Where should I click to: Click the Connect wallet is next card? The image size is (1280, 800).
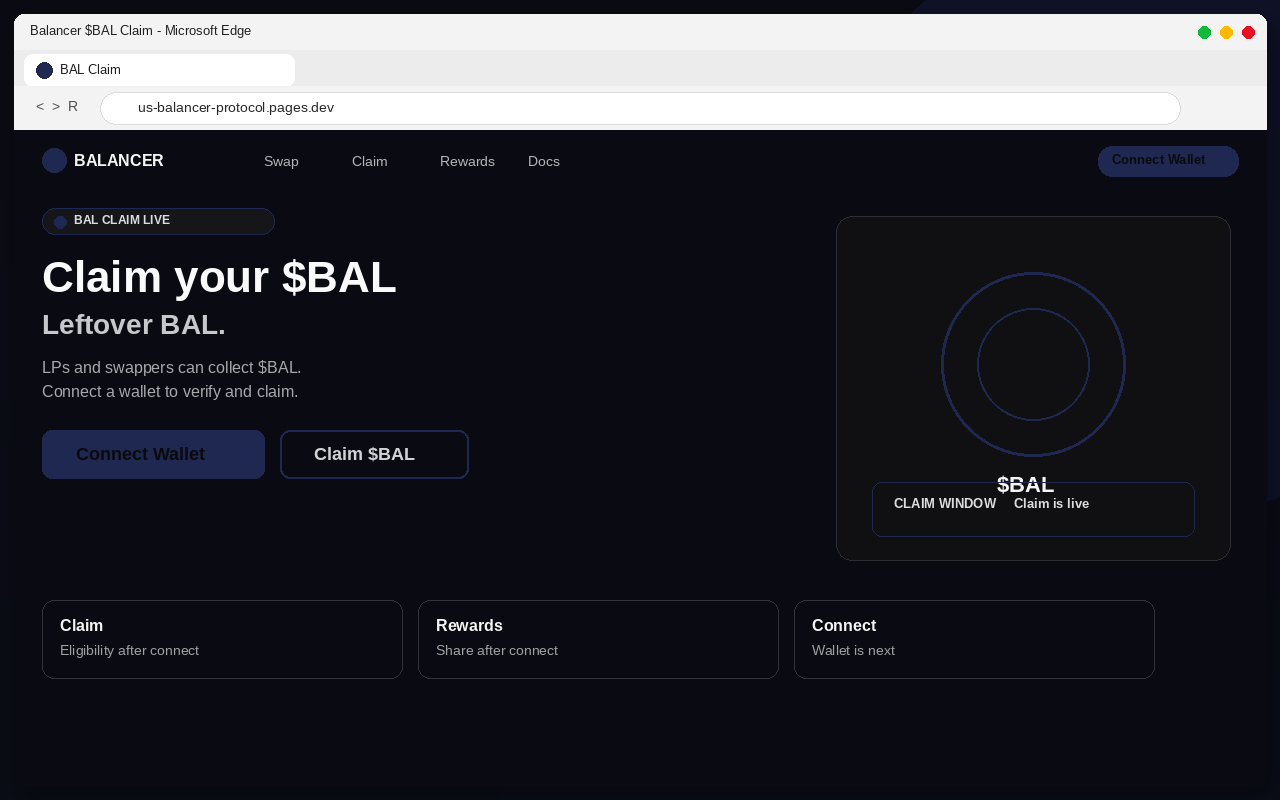974,639
